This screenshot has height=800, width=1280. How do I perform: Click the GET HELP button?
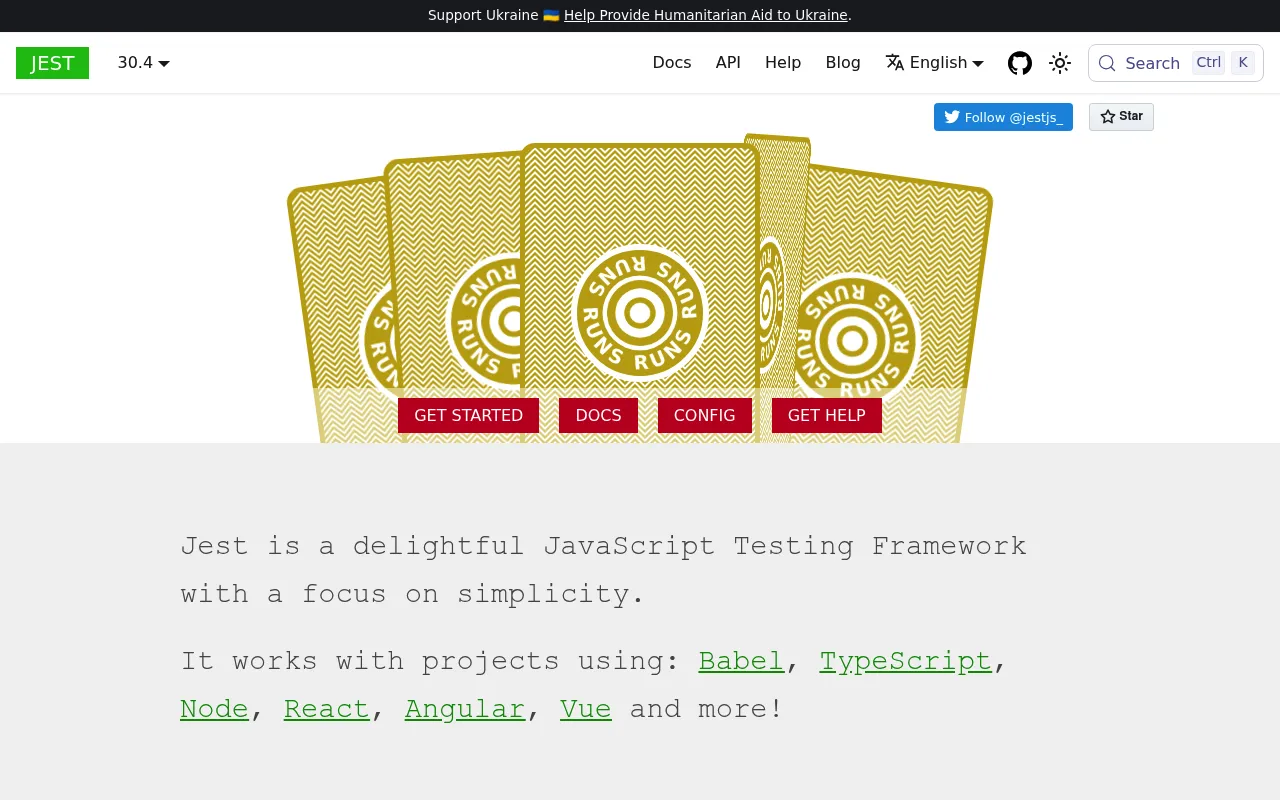click(826, 415)
